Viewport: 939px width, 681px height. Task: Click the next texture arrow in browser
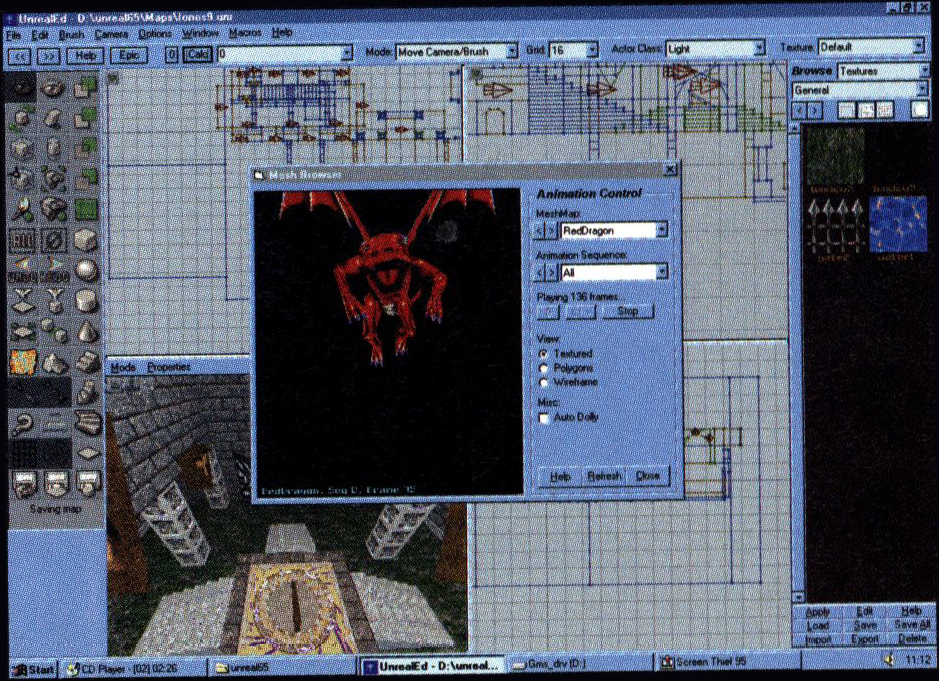click(x=814, y=110)
